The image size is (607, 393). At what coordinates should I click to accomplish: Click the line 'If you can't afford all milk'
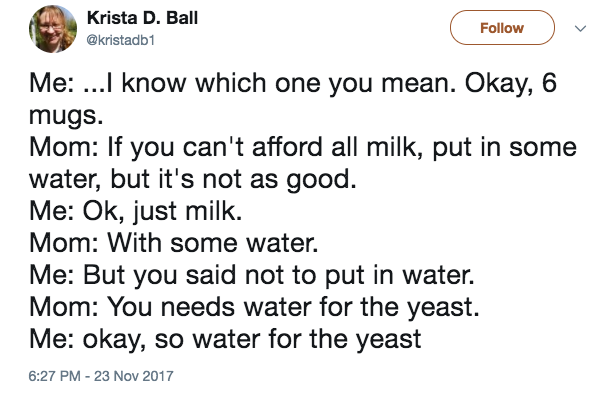coord(264,148)
